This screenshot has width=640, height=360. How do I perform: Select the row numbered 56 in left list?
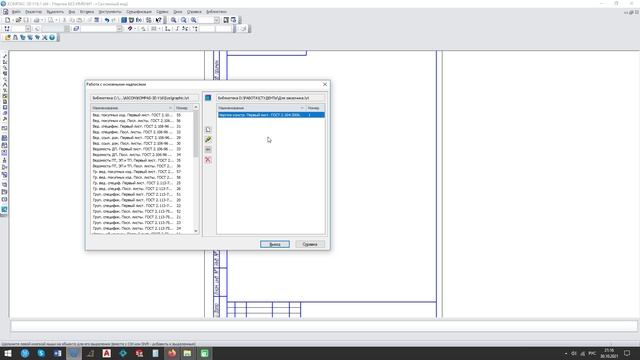pyautogui.click(x=142, y=121)
